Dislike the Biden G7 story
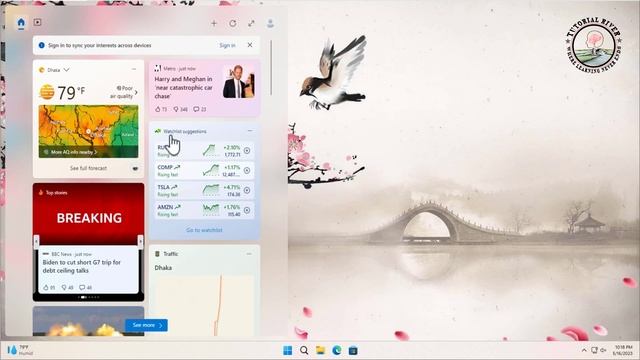The width and height of the screenshot is (640, 360). point(67,287)
